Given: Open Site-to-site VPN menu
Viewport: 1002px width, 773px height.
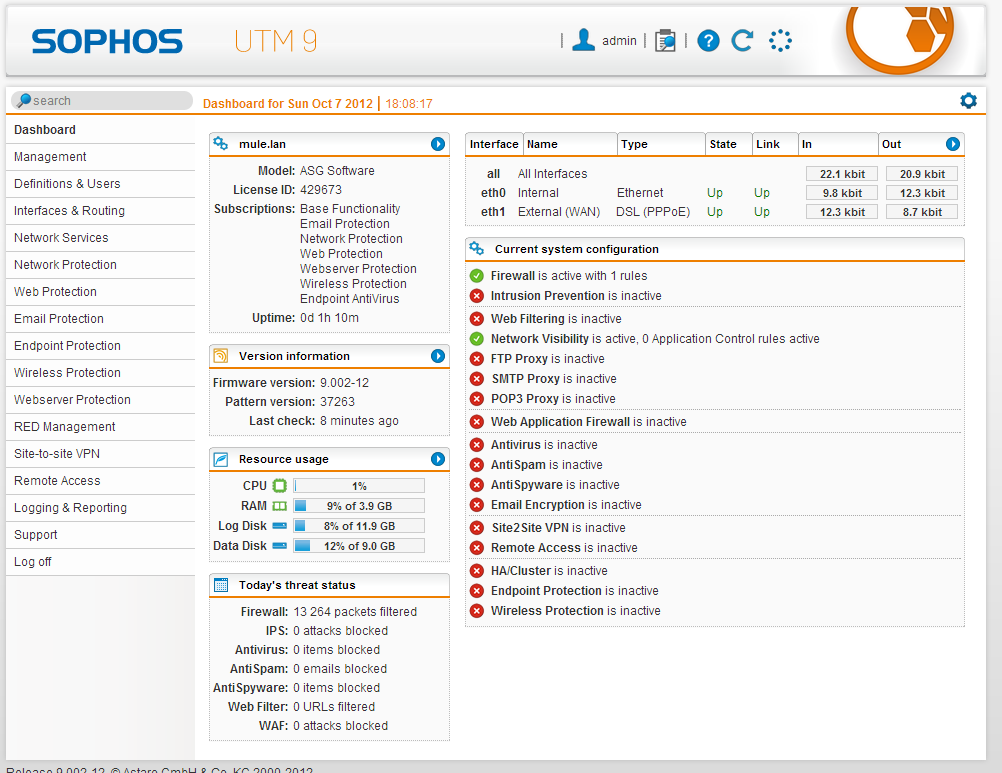Looking at the screenshot, I should pyautogui.click(x=100, y=454).
